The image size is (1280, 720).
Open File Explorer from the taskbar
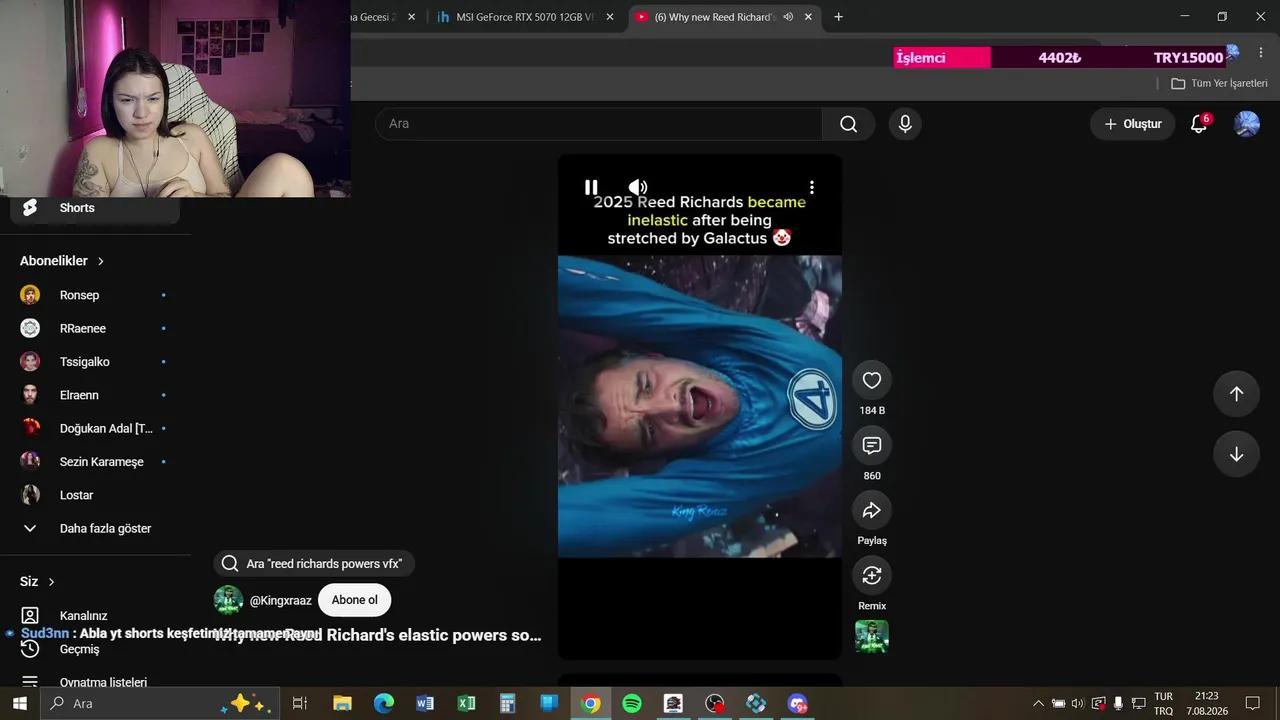click(x=342, y=704)
